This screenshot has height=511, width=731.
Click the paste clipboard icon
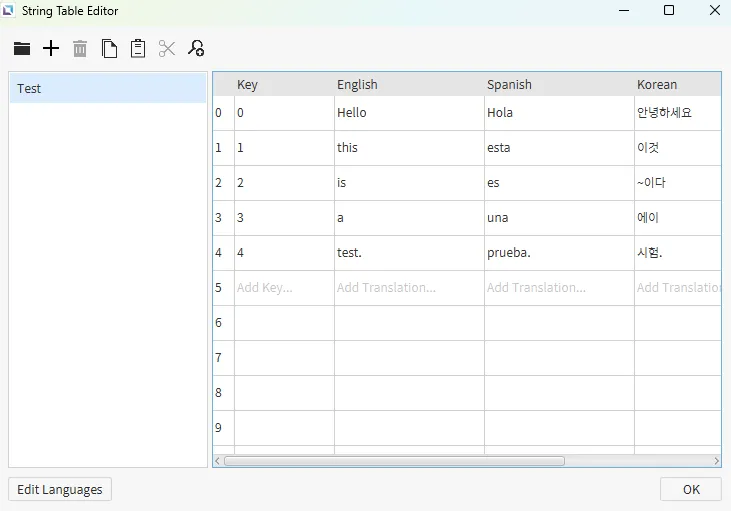138,48
